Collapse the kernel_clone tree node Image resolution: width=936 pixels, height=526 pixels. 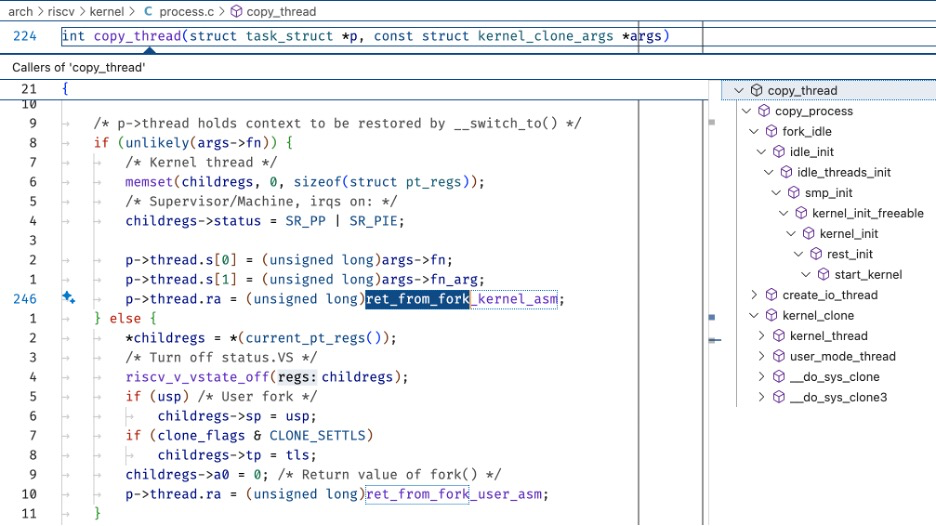click(755, 315)
